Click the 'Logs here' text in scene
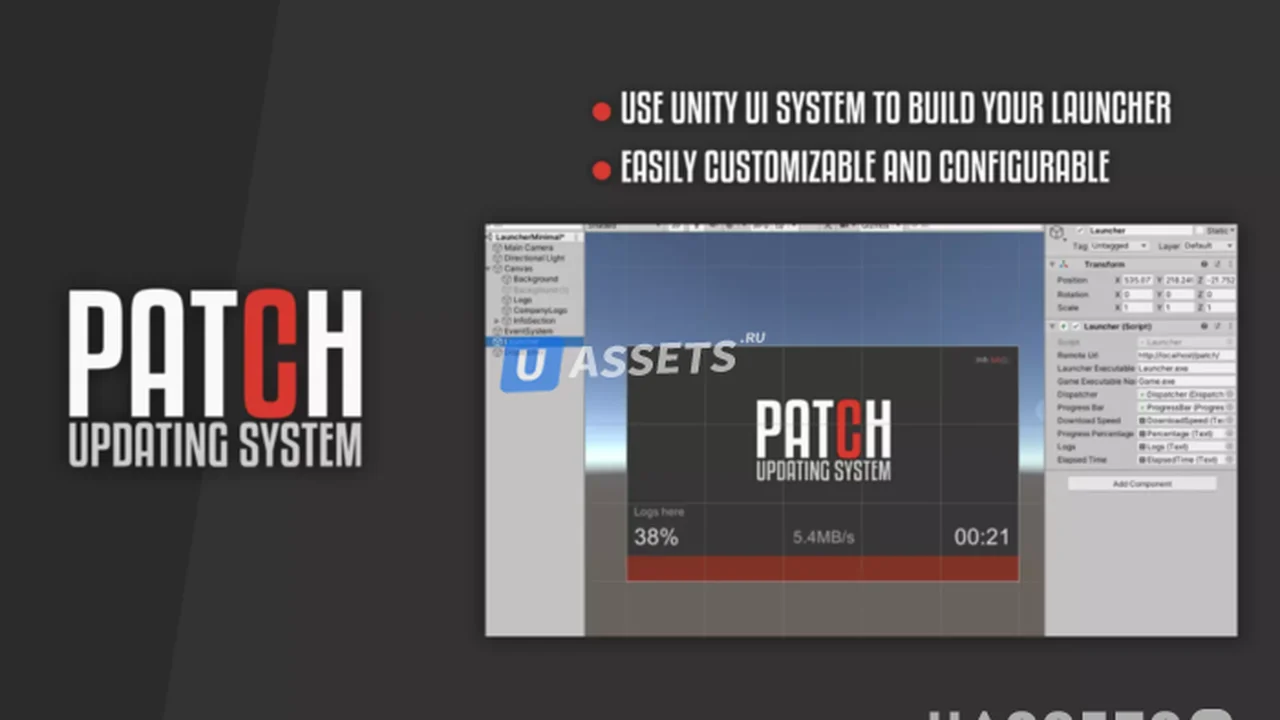Viewport: 1280px width, 720px height. [659, 511]
